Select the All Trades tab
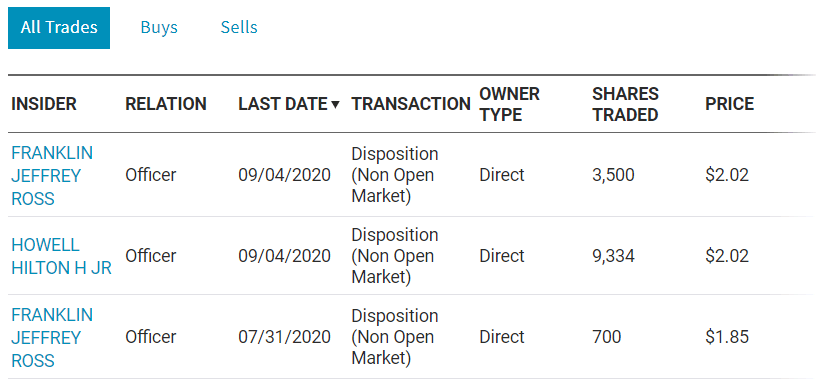Image resolution: width=816 pixels, height=389 pixels. [59, 28]
